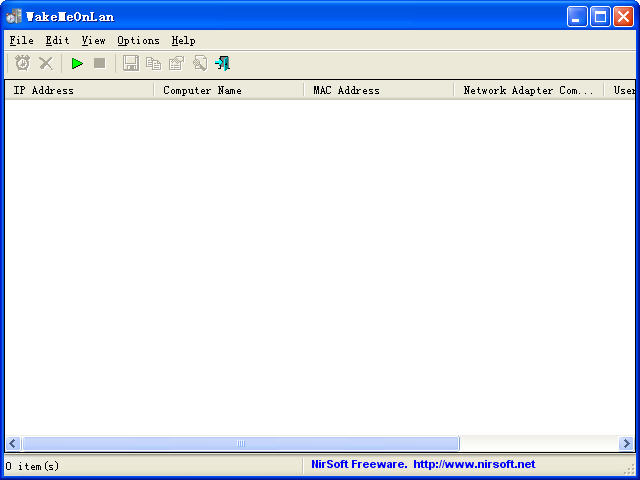Sort by IP Address column header
Viewport: 640px width, 480px height.
pos(79,90)
